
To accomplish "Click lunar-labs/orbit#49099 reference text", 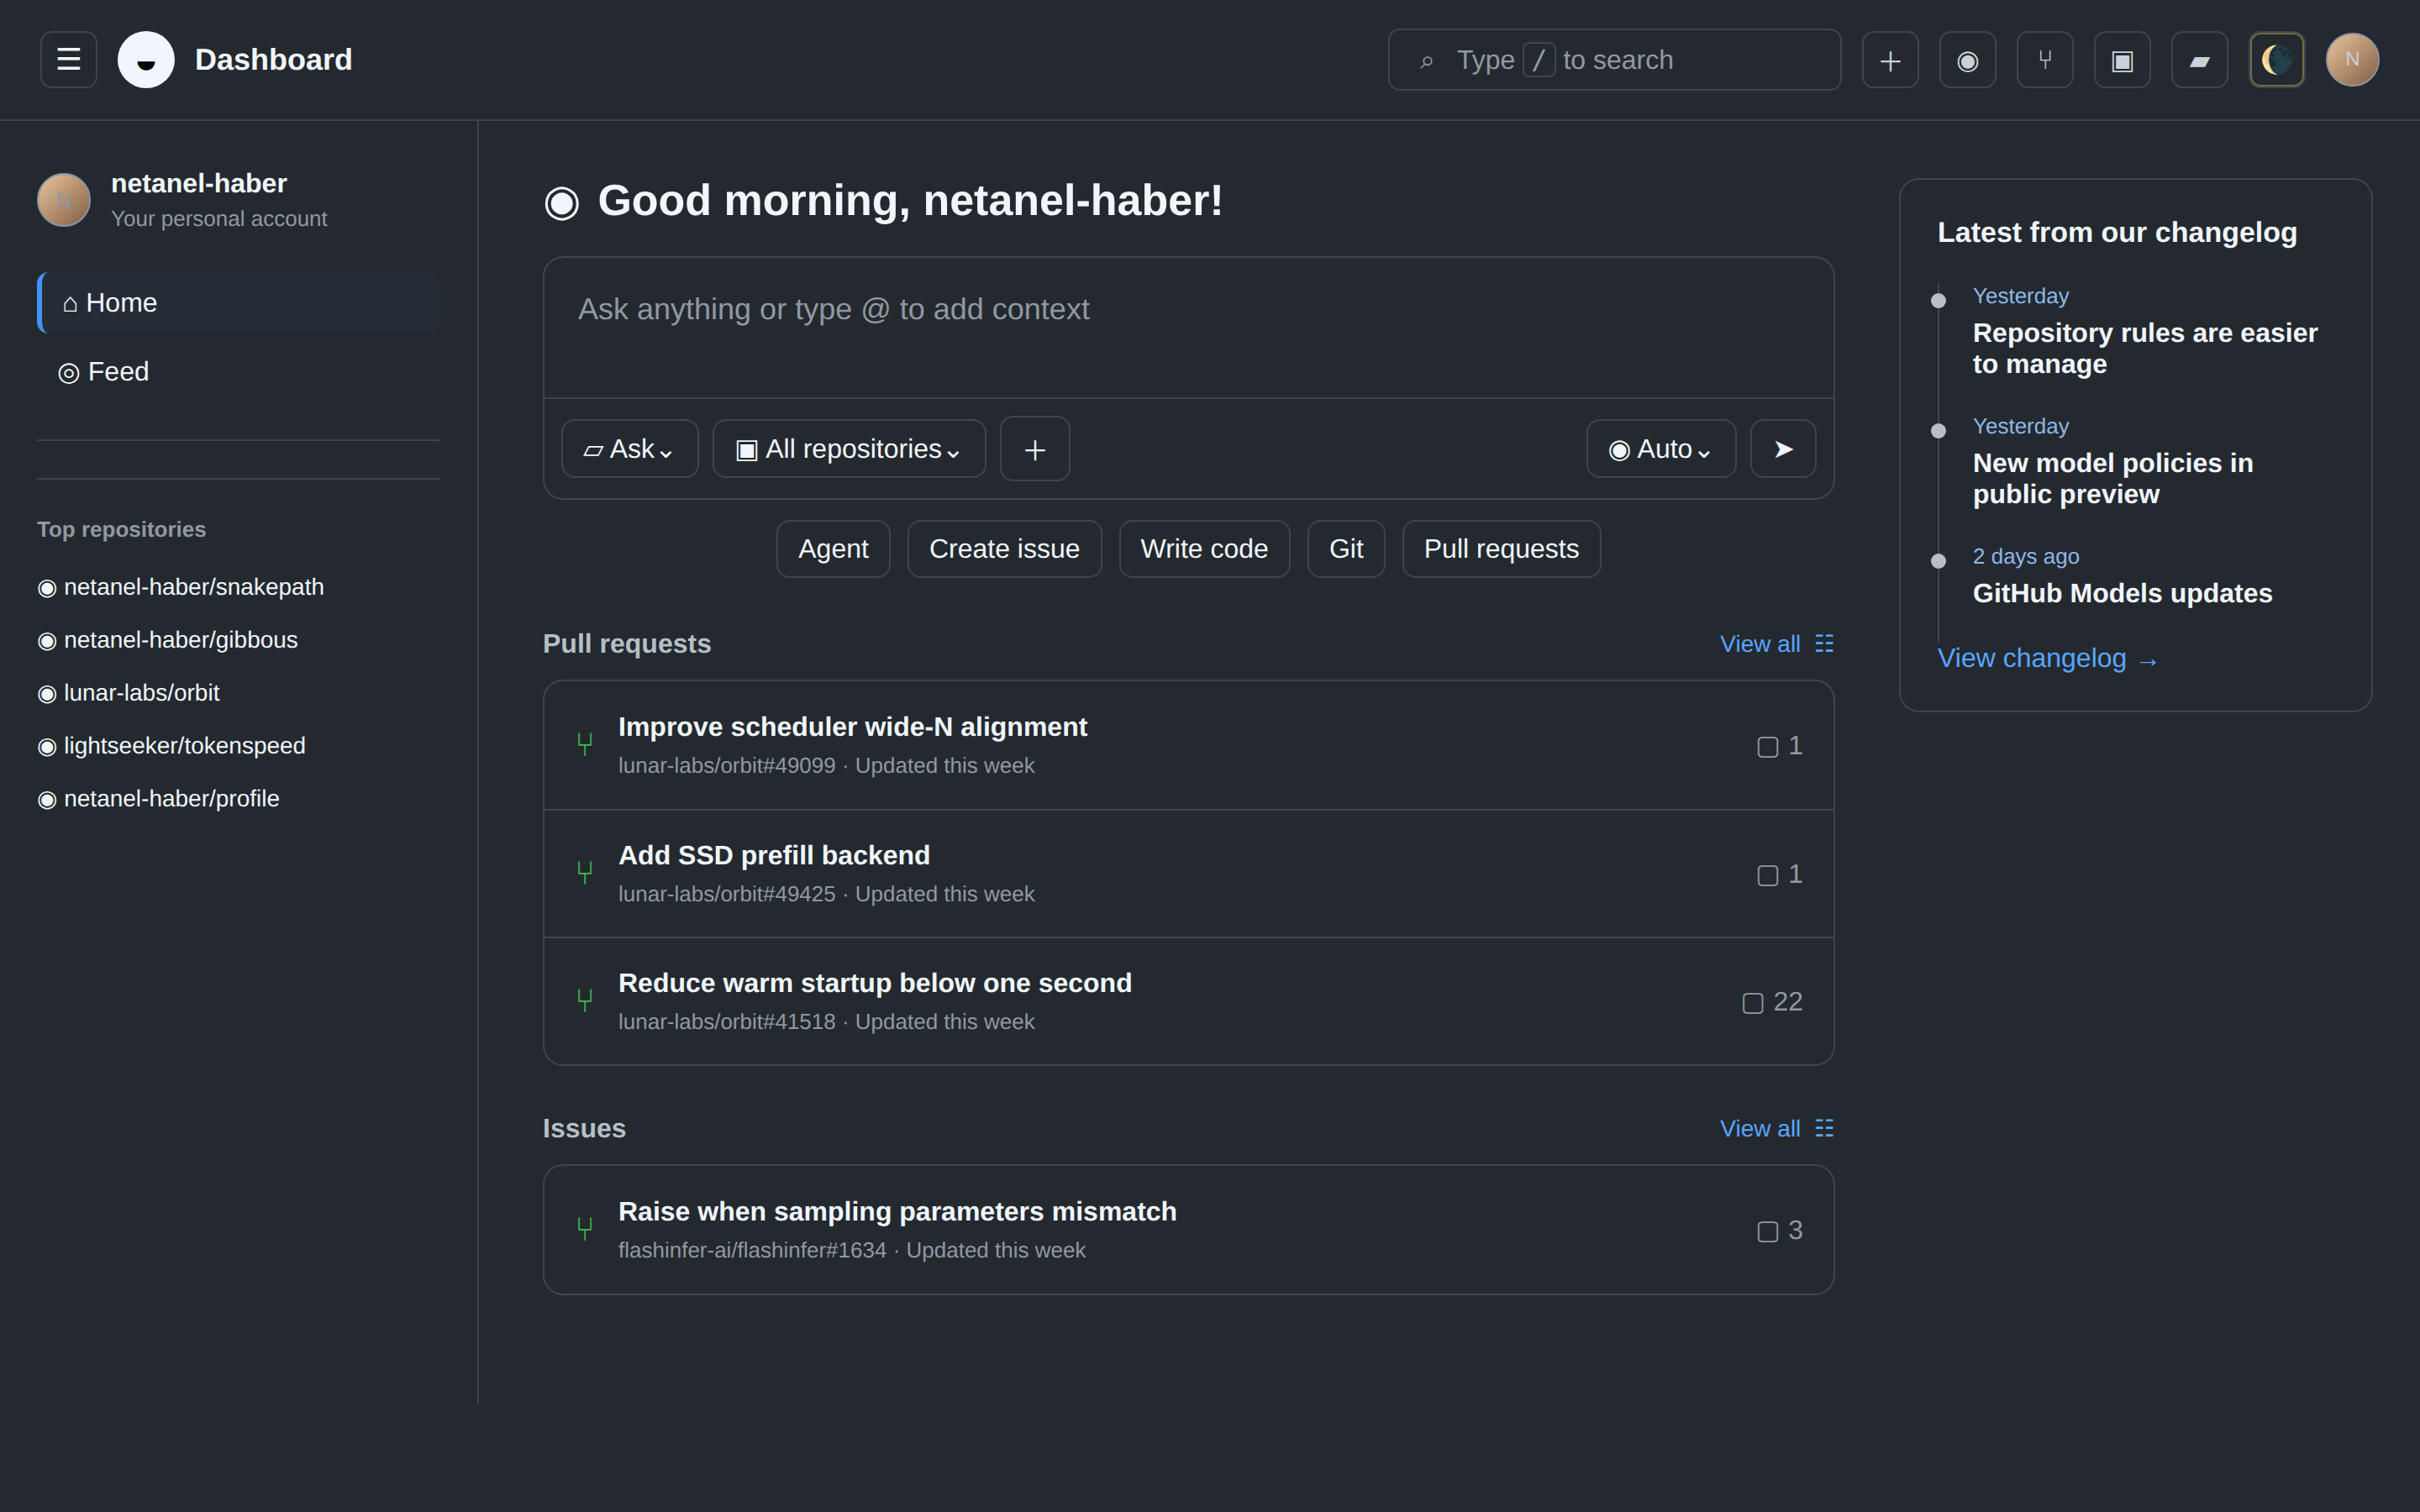I will pos(726,766).
